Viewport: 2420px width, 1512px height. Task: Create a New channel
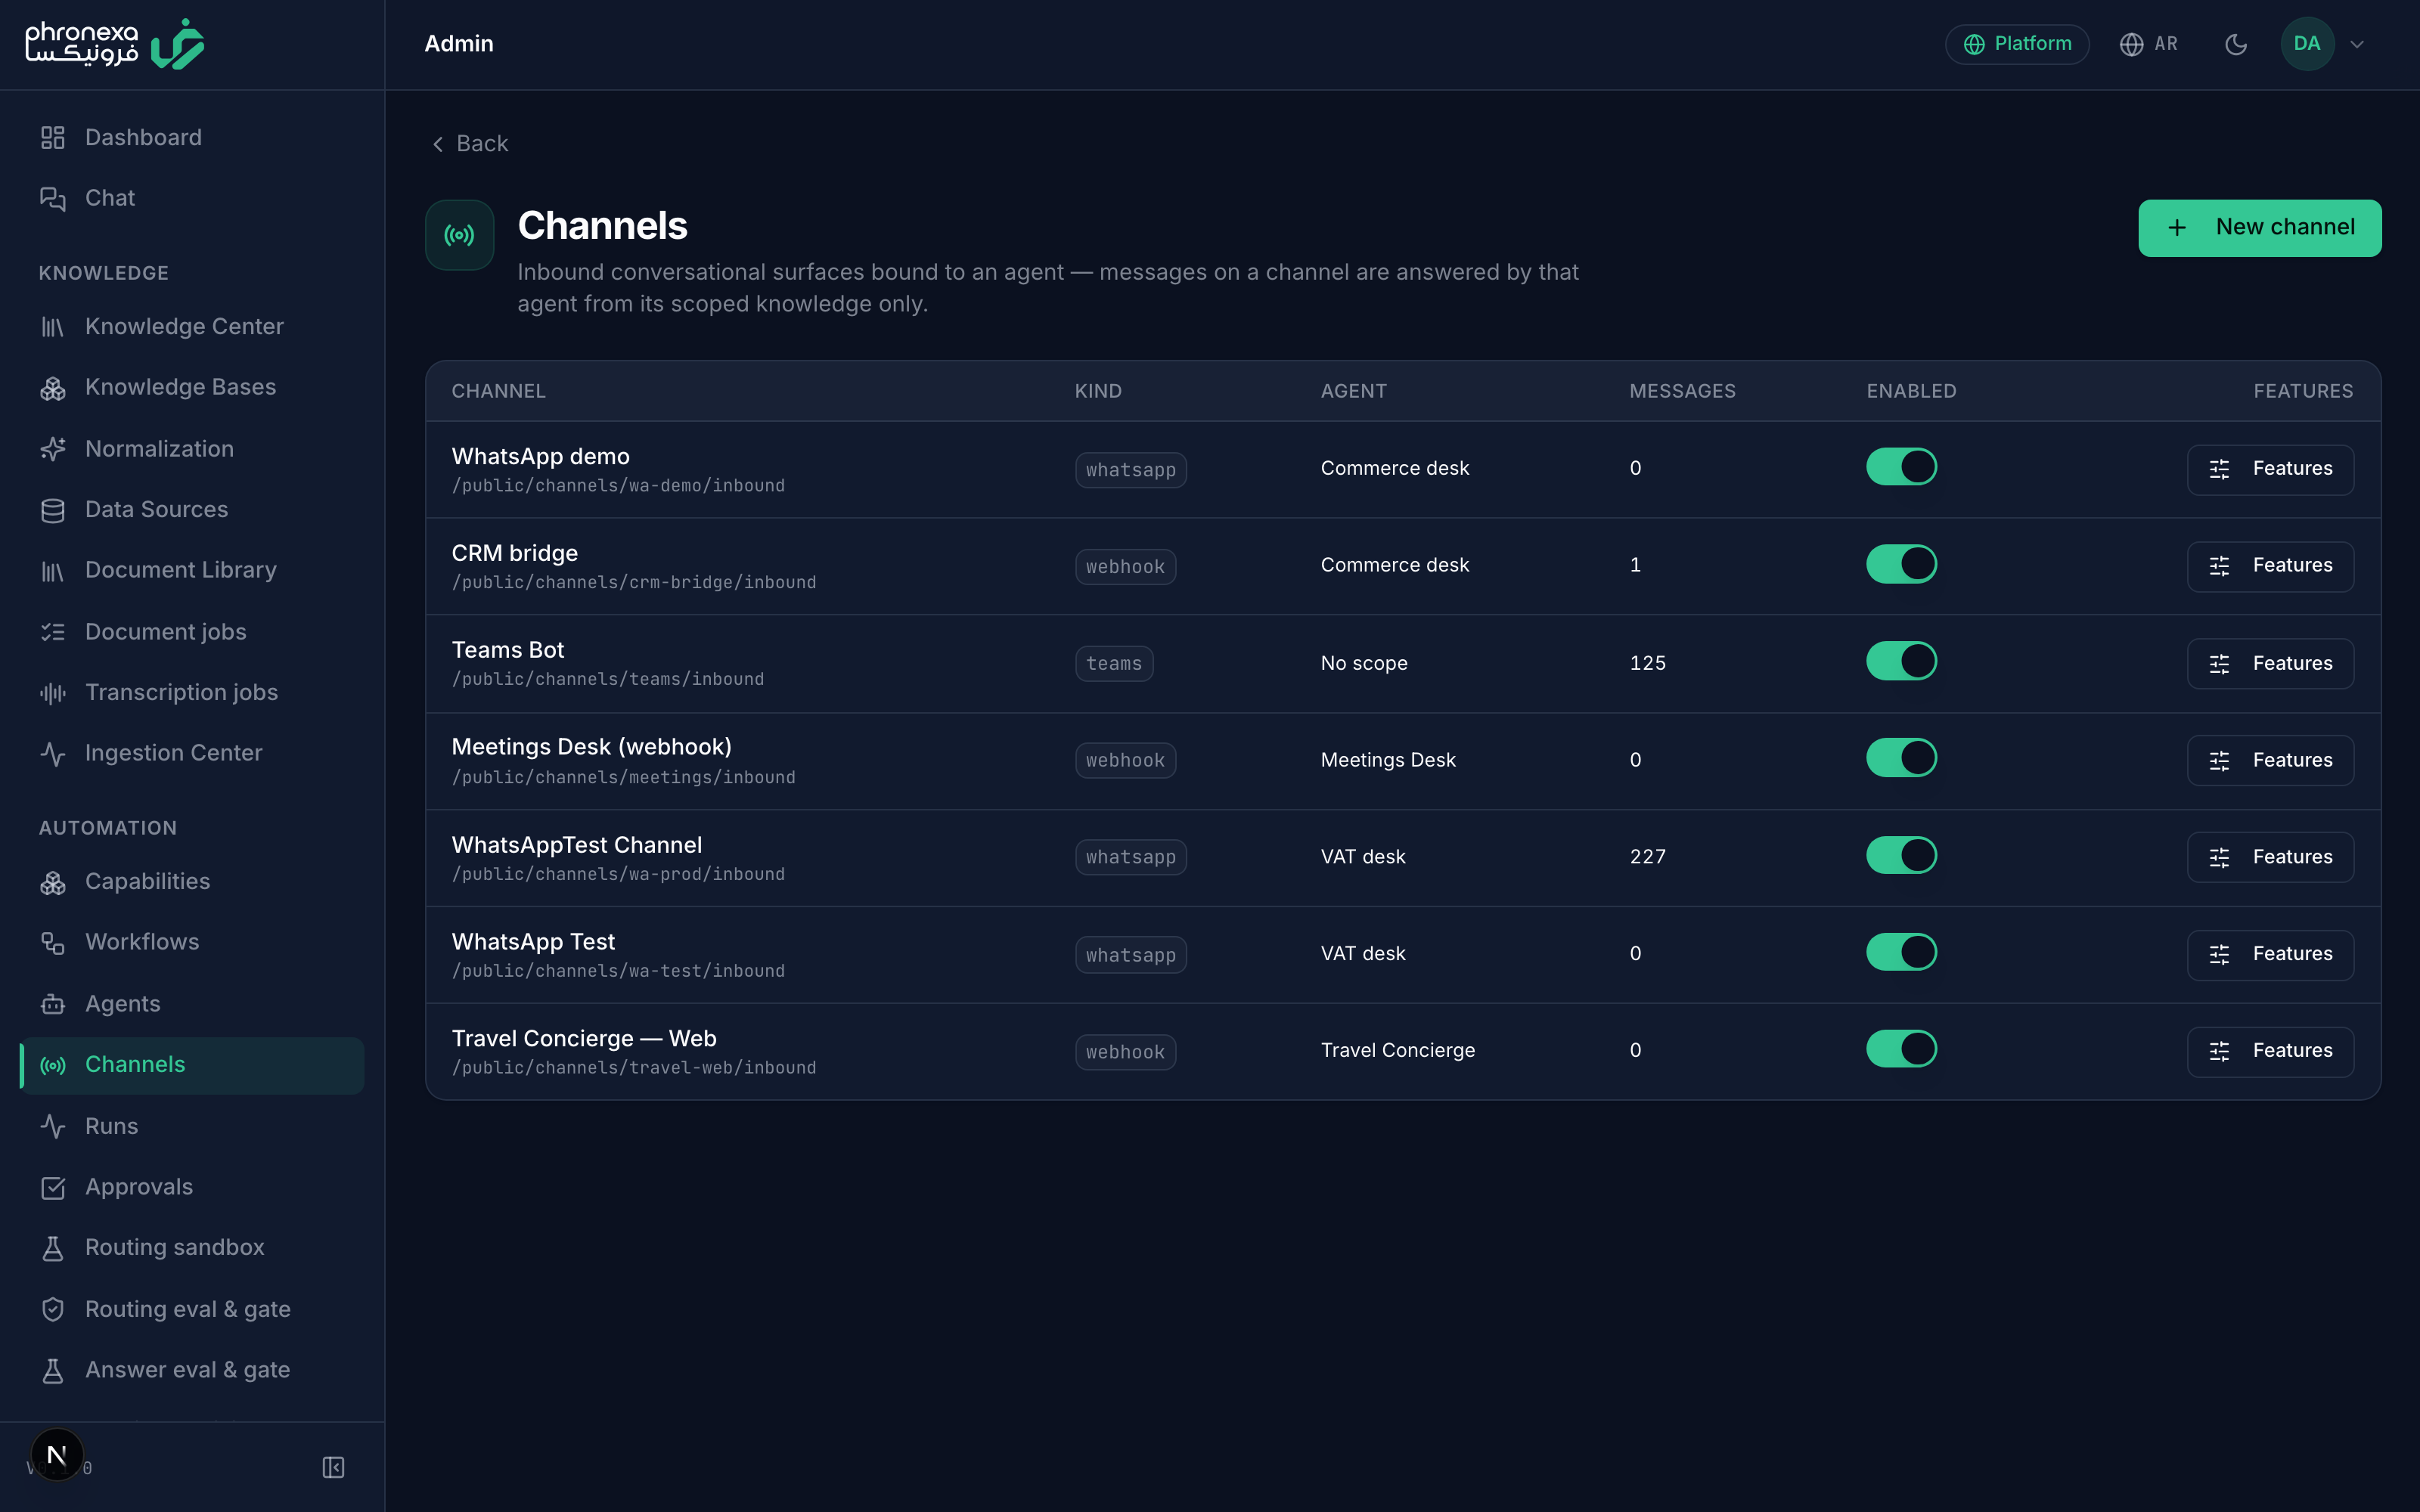2259,228
